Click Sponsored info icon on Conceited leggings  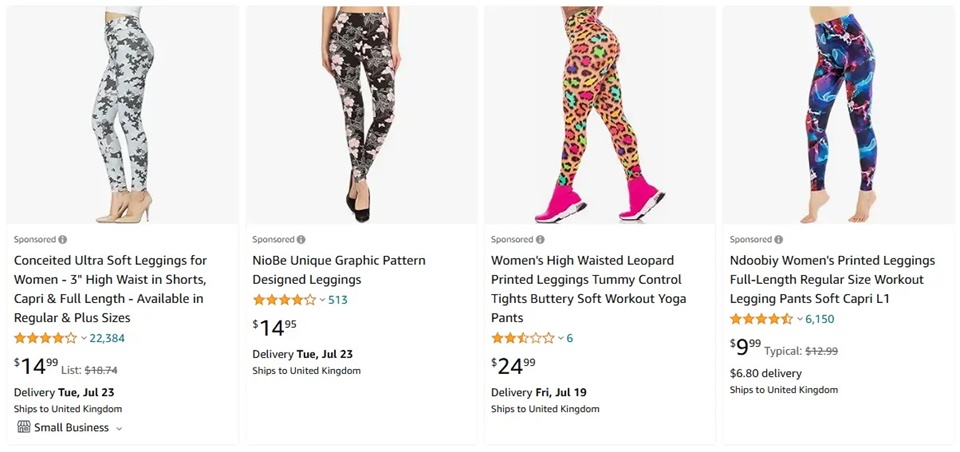(x=63, y=240)
